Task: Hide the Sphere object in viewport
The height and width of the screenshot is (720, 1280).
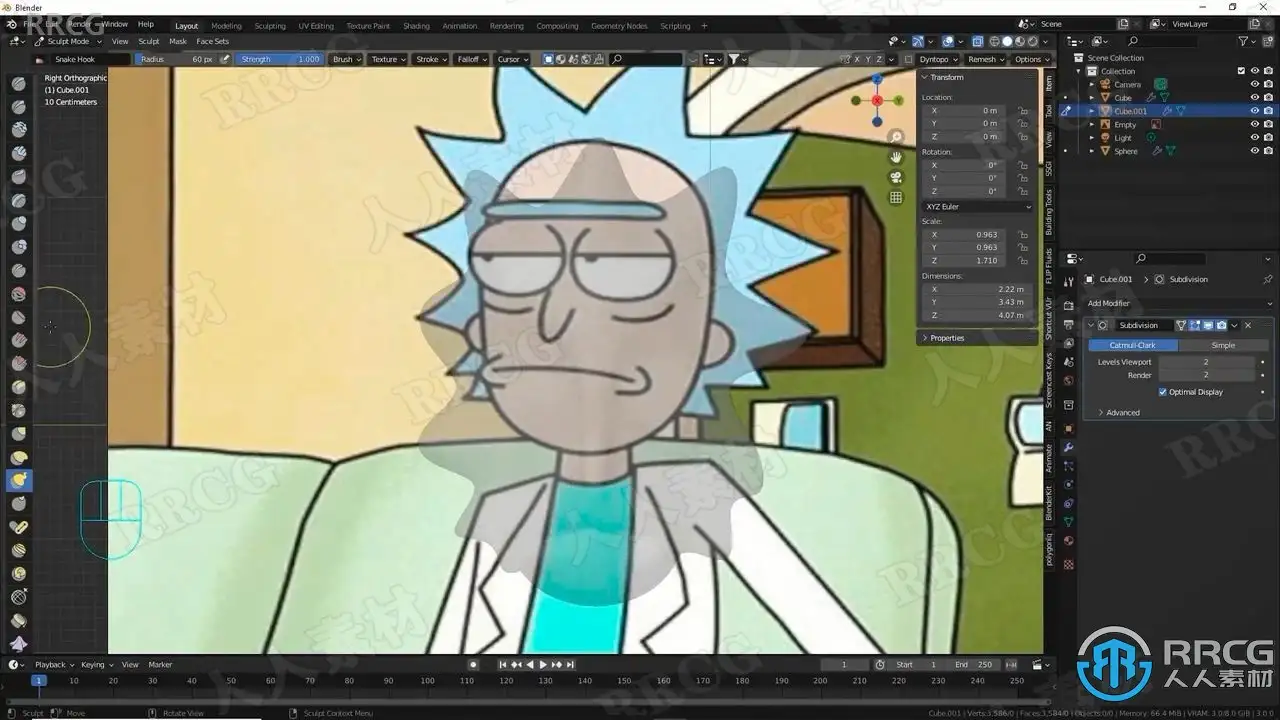Action: [1255, 151]
